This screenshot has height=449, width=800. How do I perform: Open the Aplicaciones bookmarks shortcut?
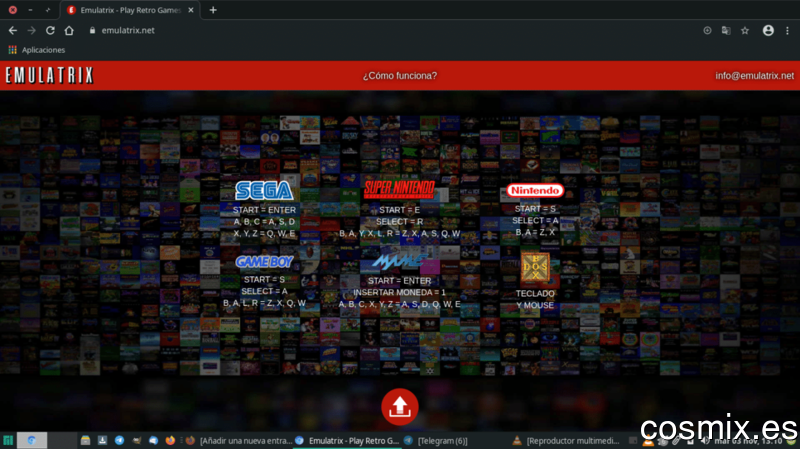coord(37,50)
